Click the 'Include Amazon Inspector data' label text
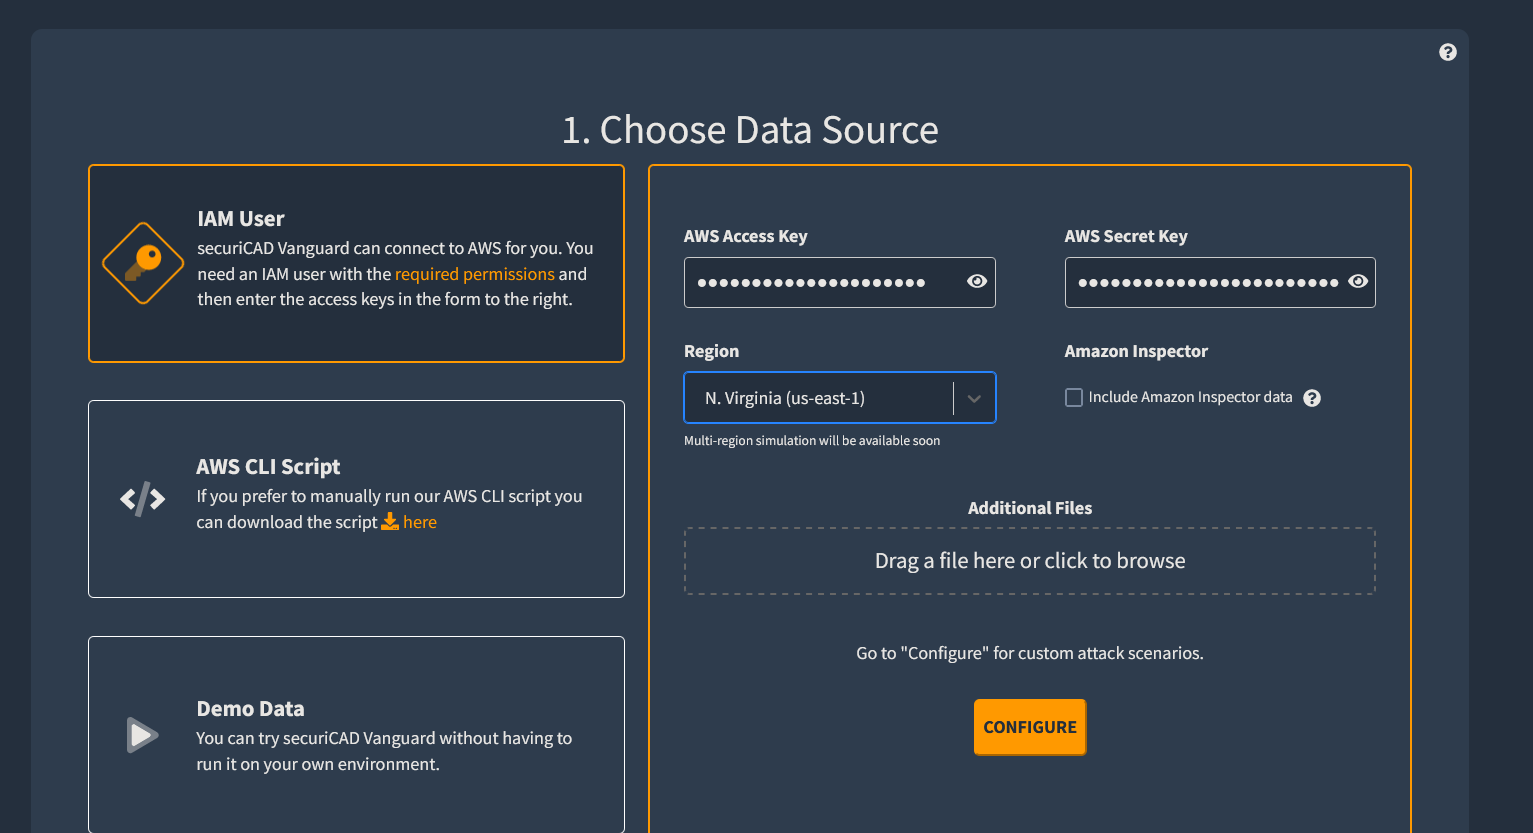 pos(1190,397)
